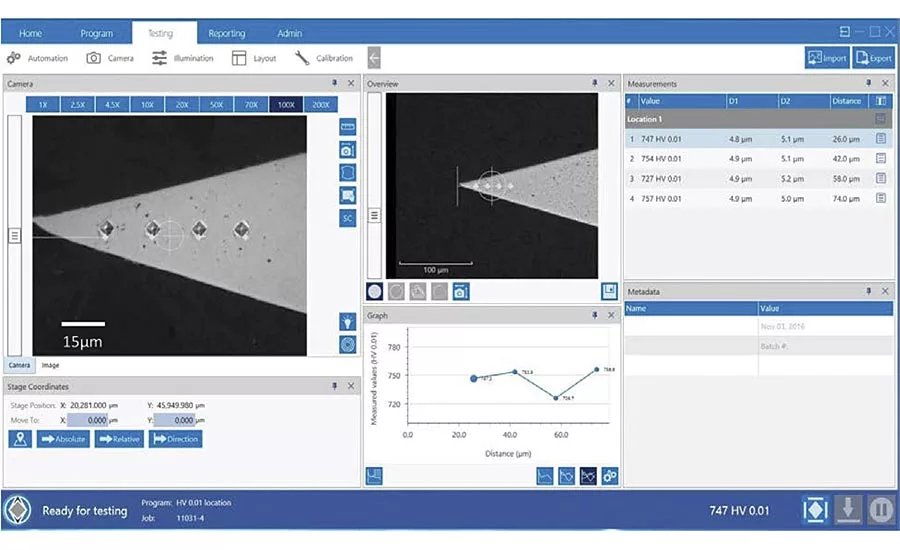
Task: Select the line chart icon in the Graph panel
Action: [x=545, y=476]
